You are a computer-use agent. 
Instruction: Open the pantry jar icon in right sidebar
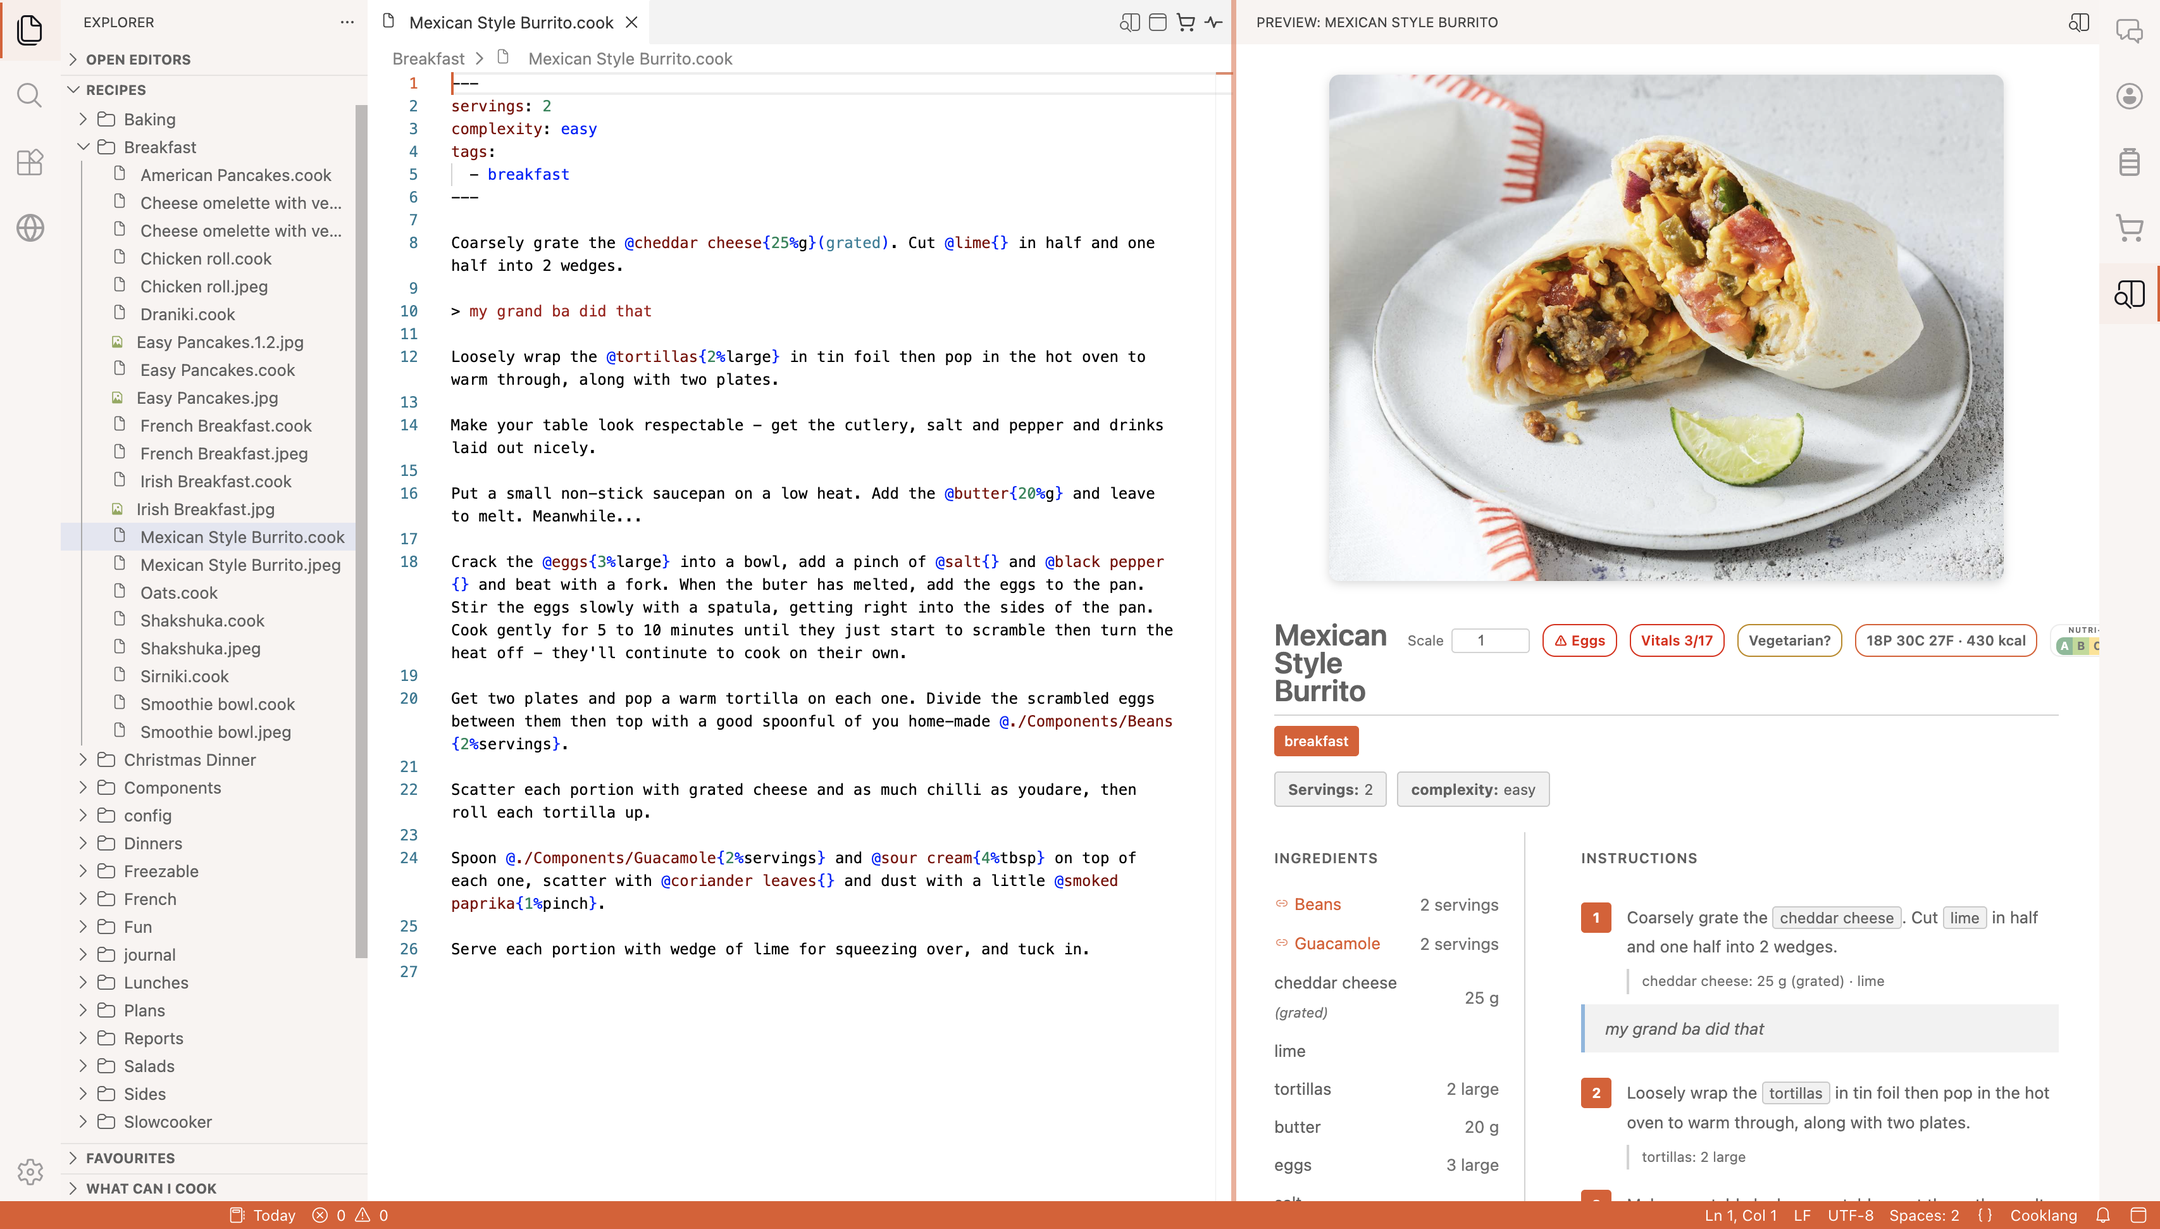pyautogui.click(x=2130, y=161)
